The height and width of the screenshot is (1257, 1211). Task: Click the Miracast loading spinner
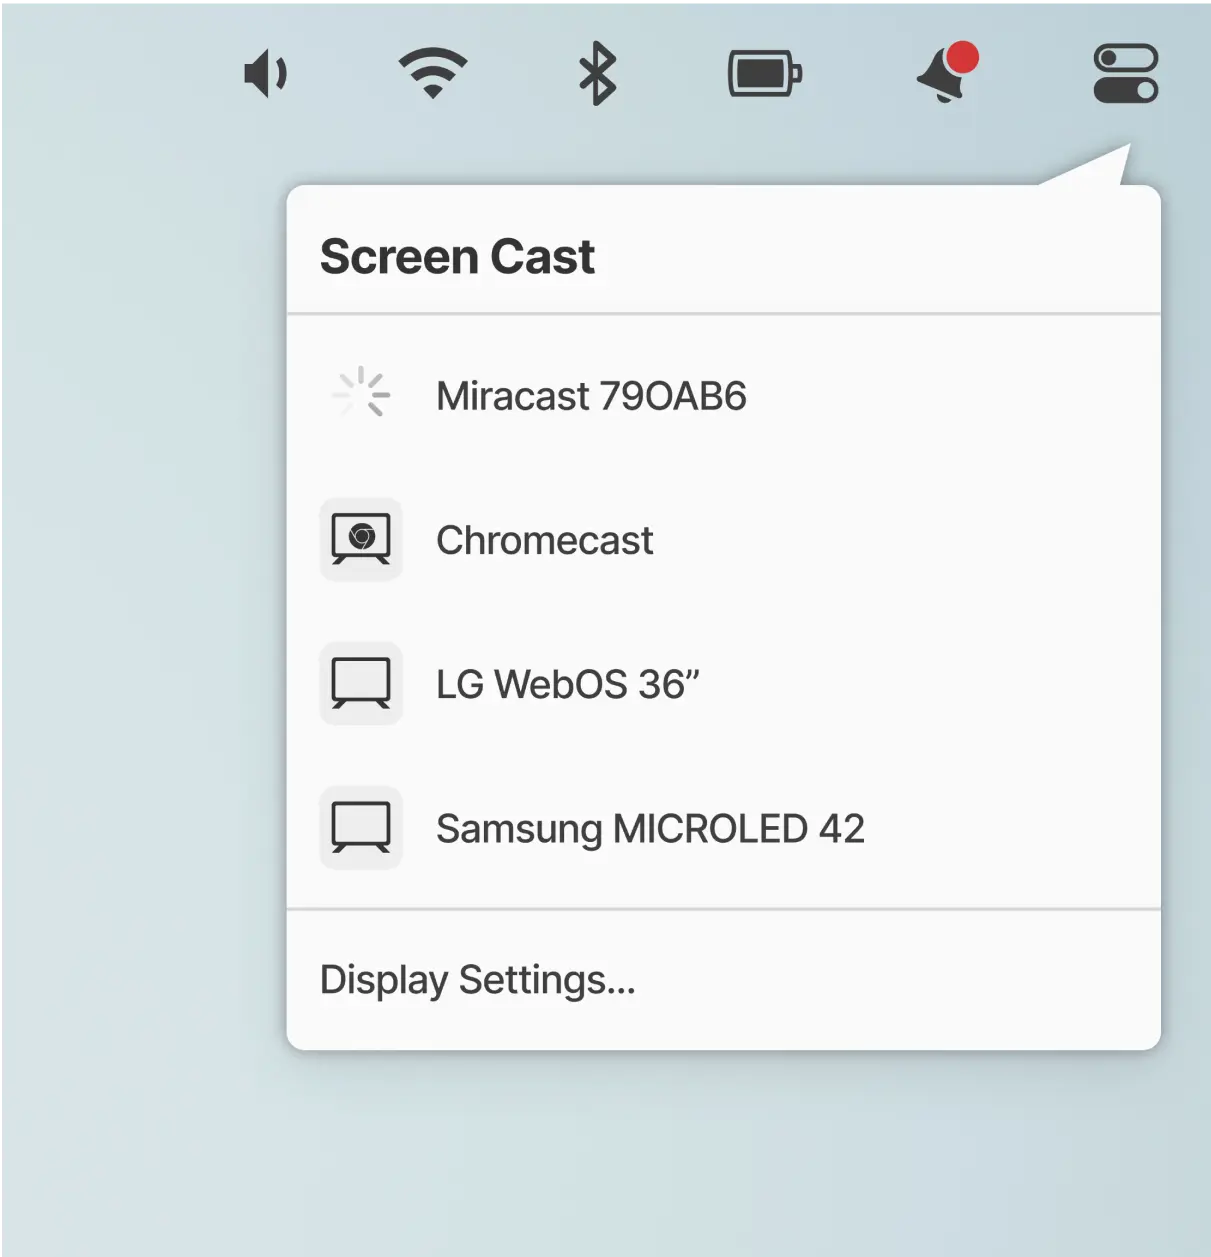pos(361,393)
